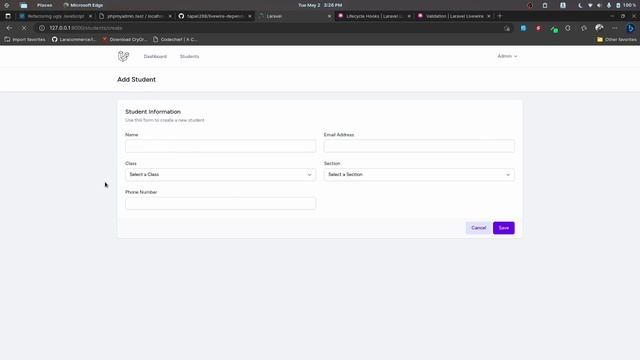The width and height of the screenshot is (640, 360).
Task: Open the Places menu in top panel
Action: click(x=44, y=5)
